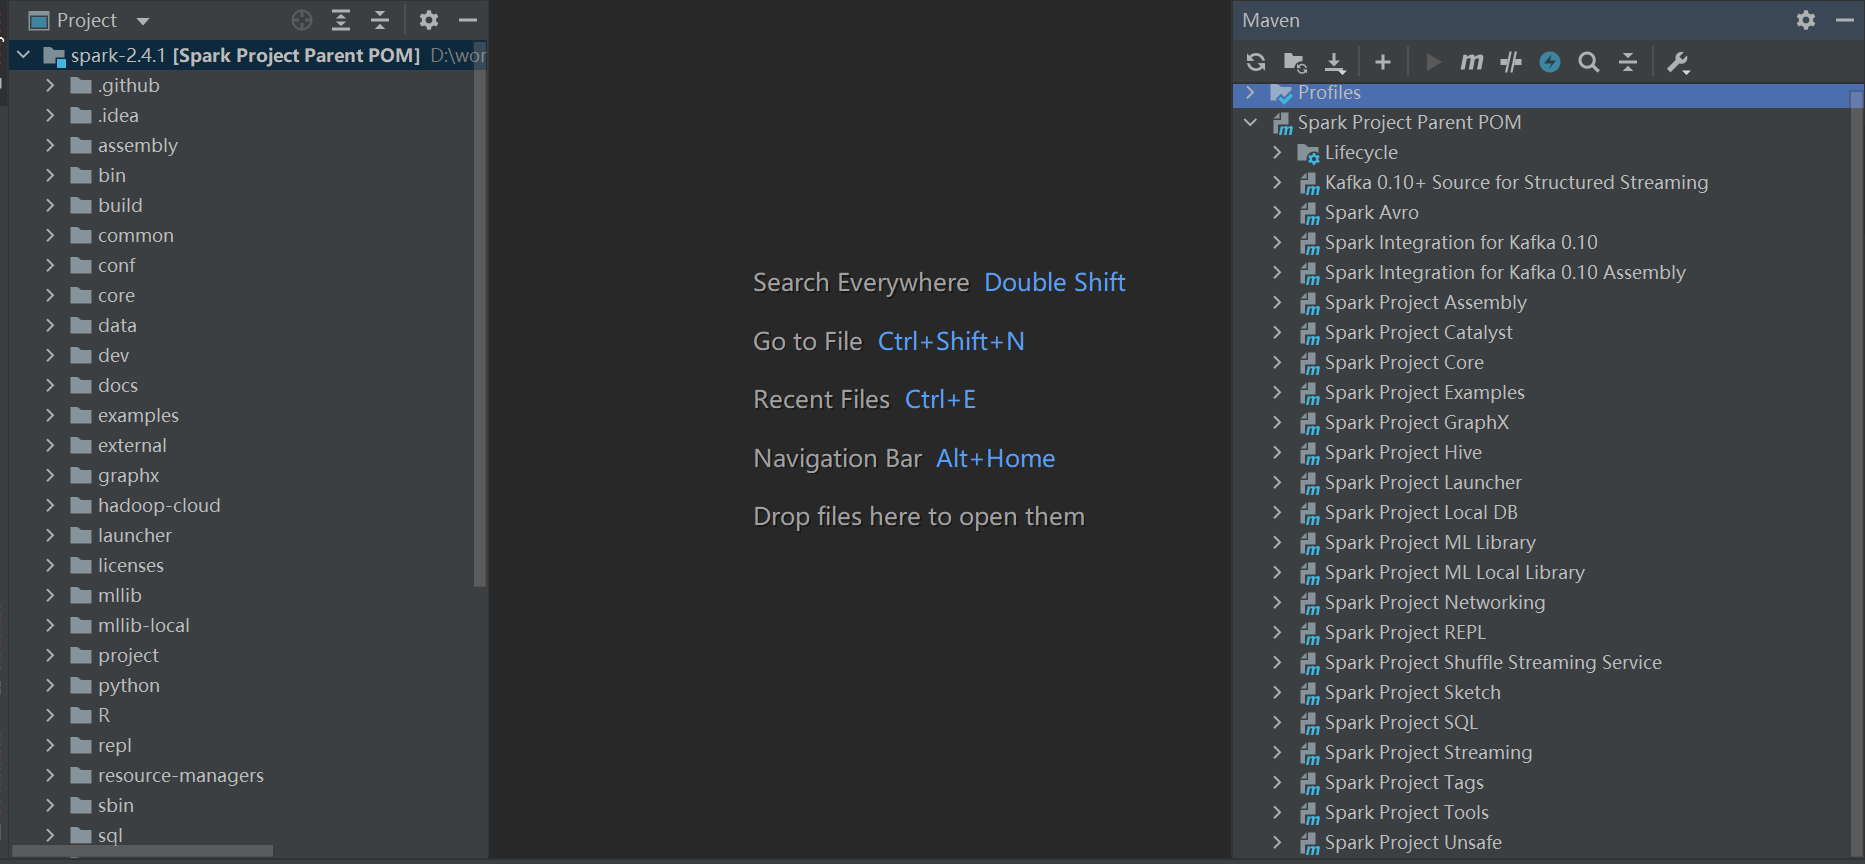
Task: Select the mllib-local folder
Action: click(x=144, y=625)
